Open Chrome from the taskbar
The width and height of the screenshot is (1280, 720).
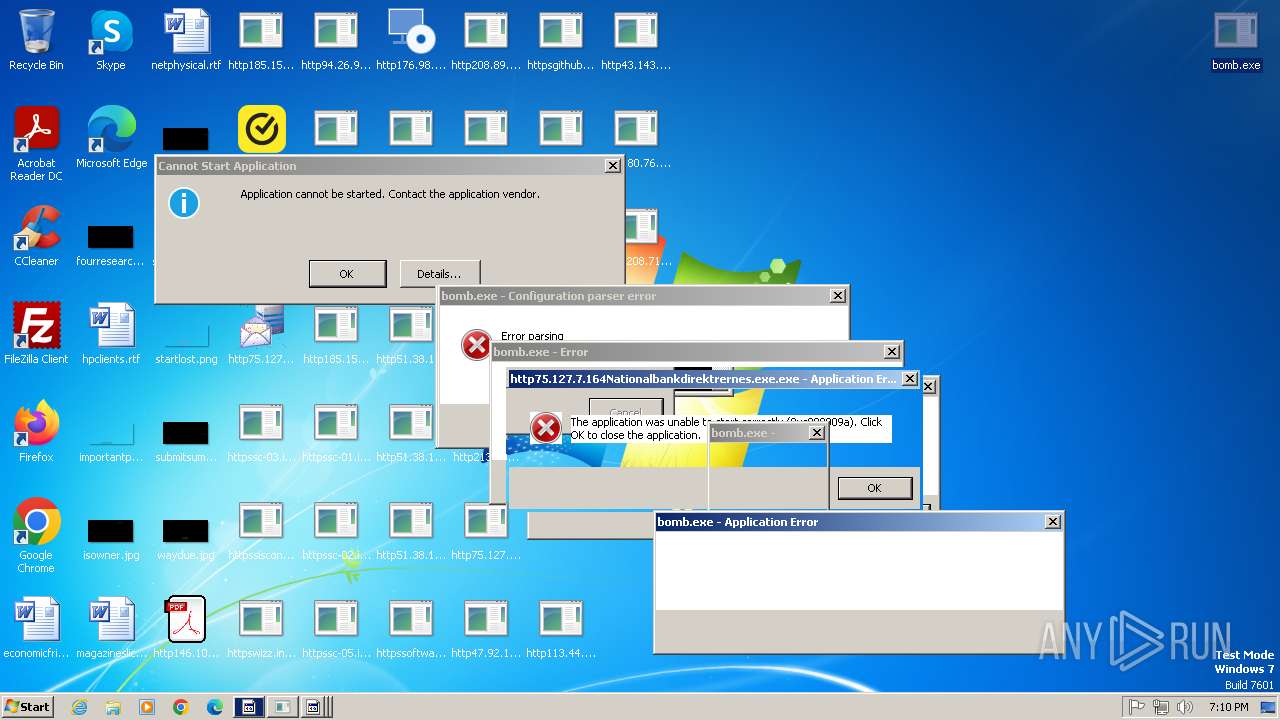181,707
